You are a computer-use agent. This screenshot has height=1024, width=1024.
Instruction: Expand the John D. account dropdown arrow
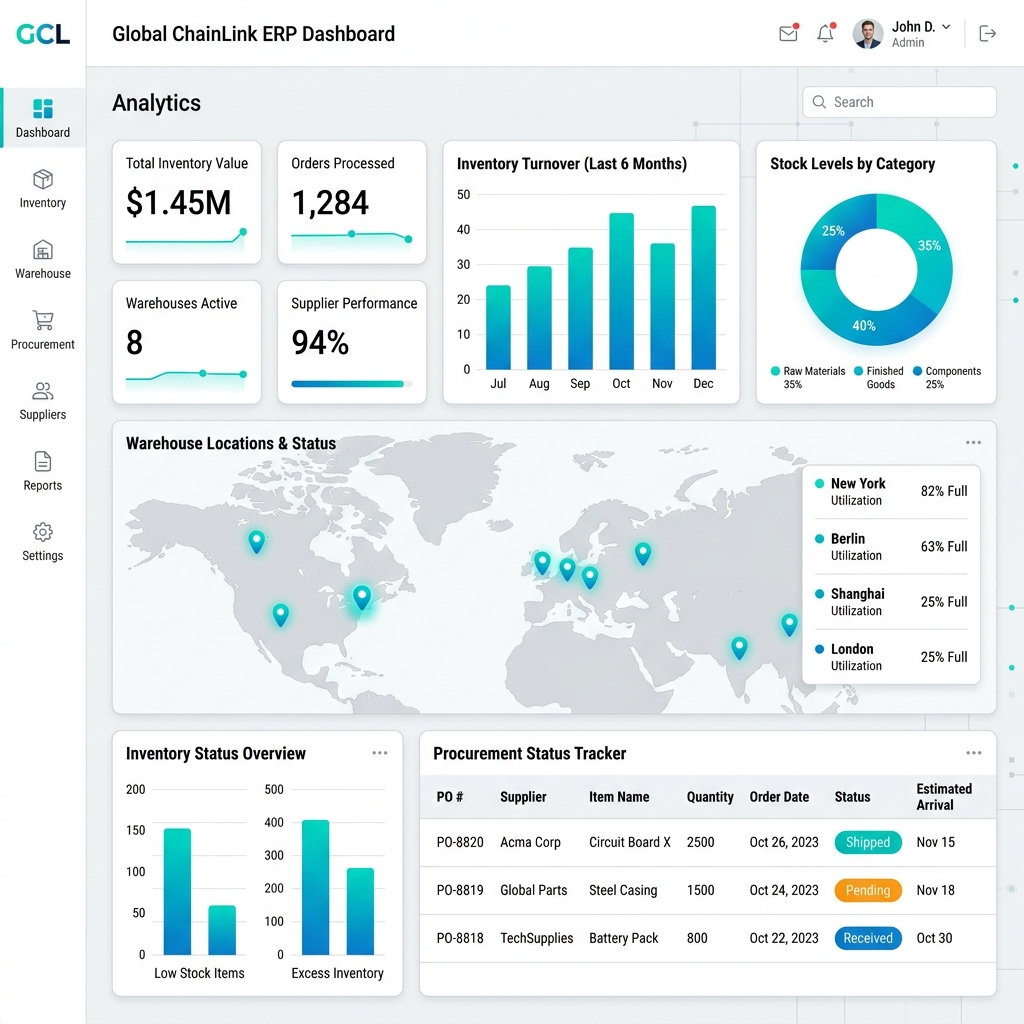(946, 27)
